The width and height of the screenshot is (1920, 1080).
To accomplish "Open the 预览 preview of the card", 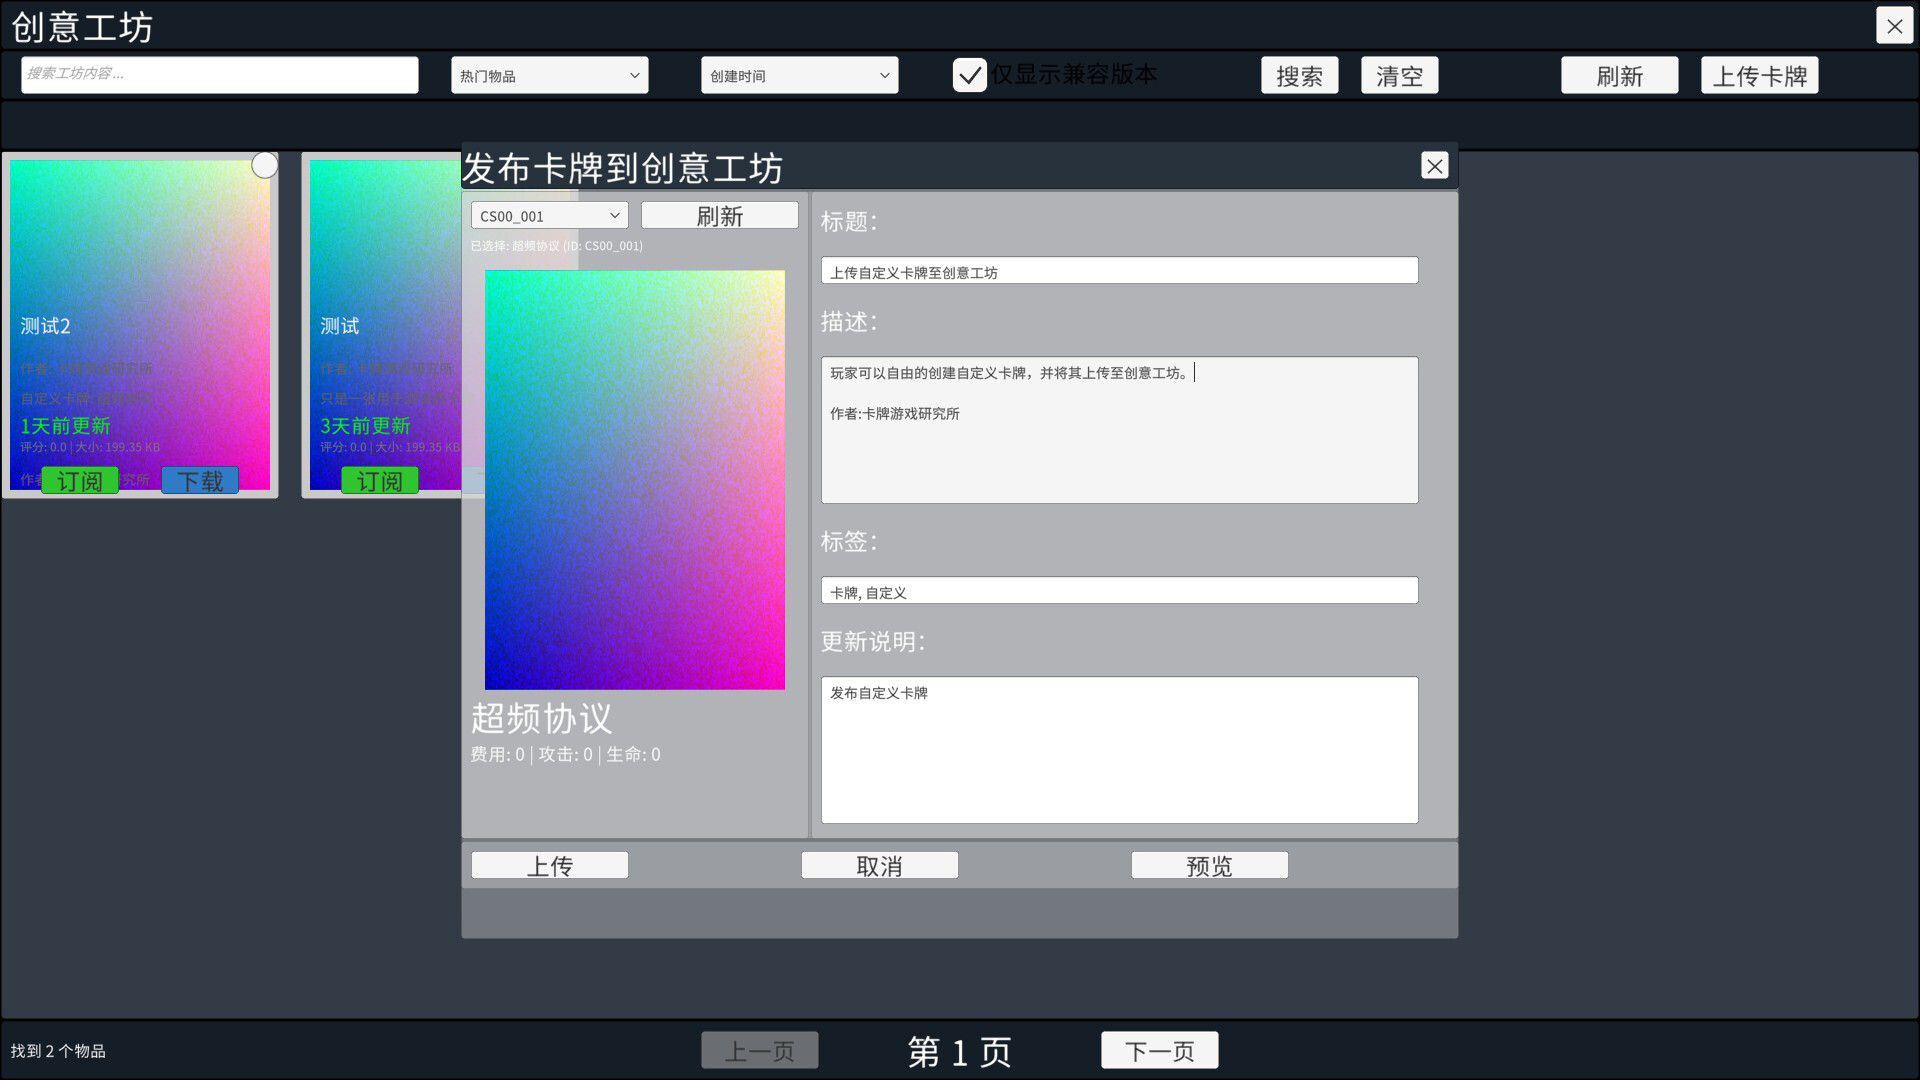I will click(1209, 864).
